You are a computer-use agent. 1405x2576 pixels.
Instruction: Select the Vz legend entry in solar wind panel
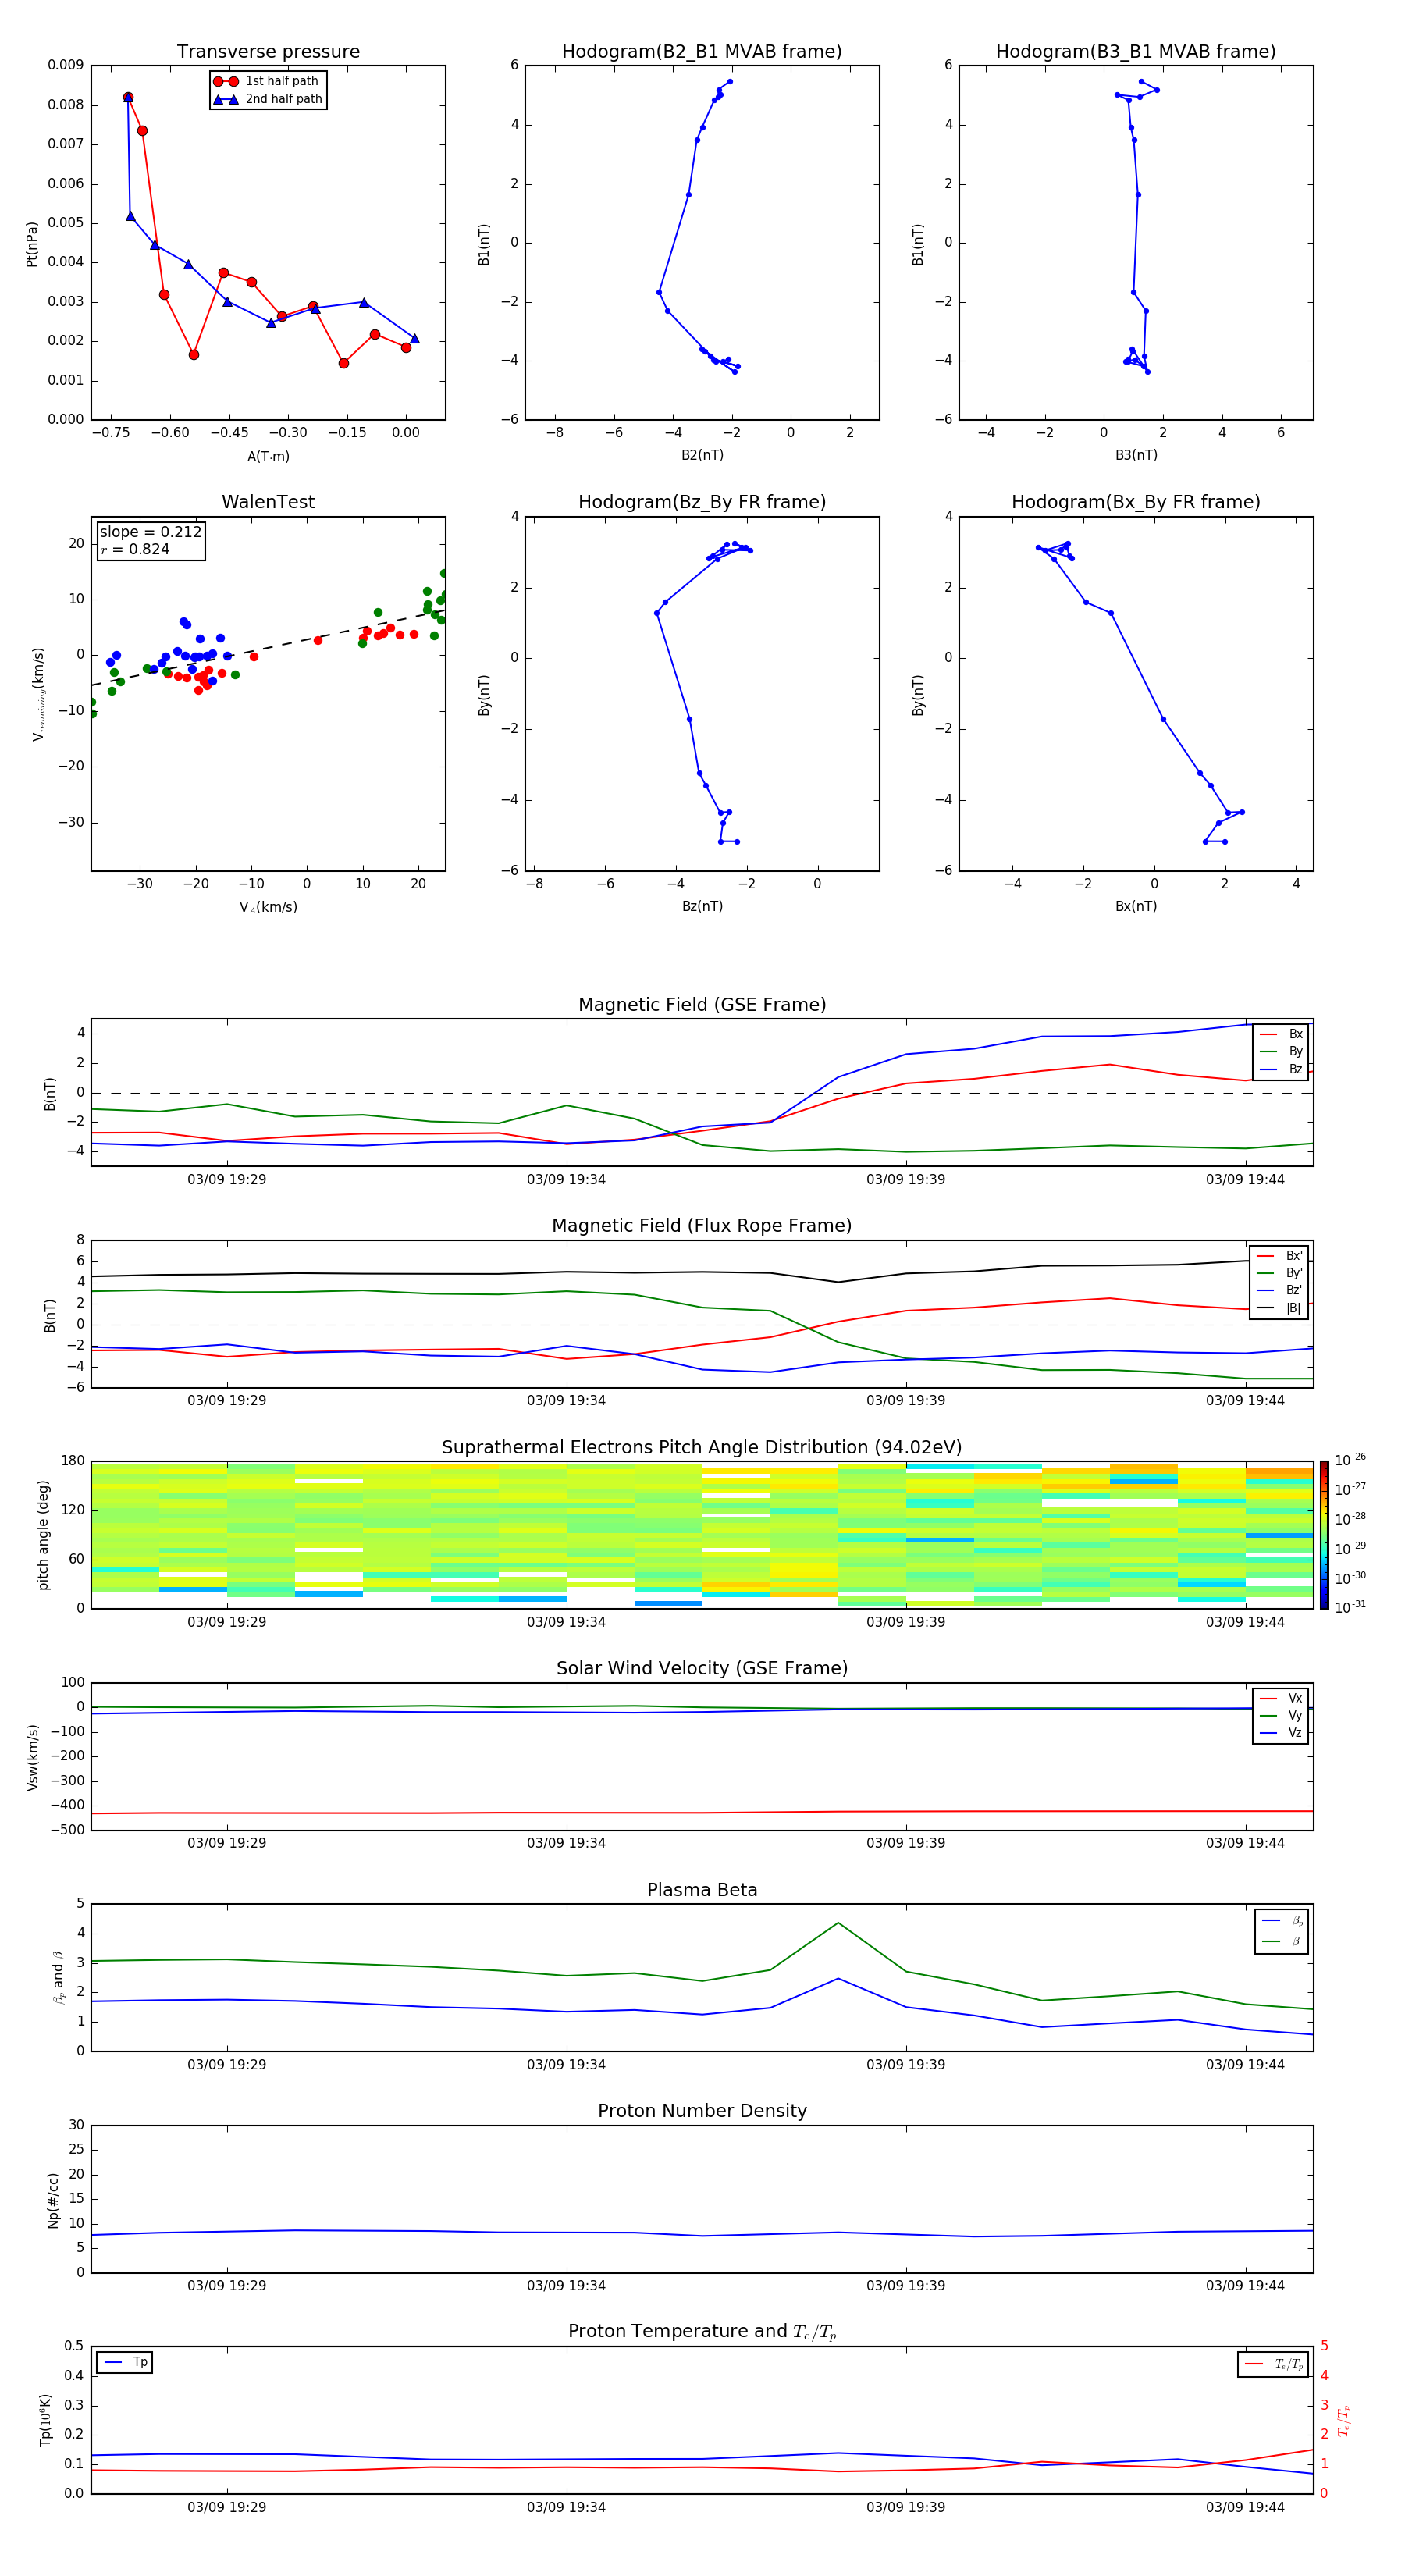click(x=1281, y=1732)
